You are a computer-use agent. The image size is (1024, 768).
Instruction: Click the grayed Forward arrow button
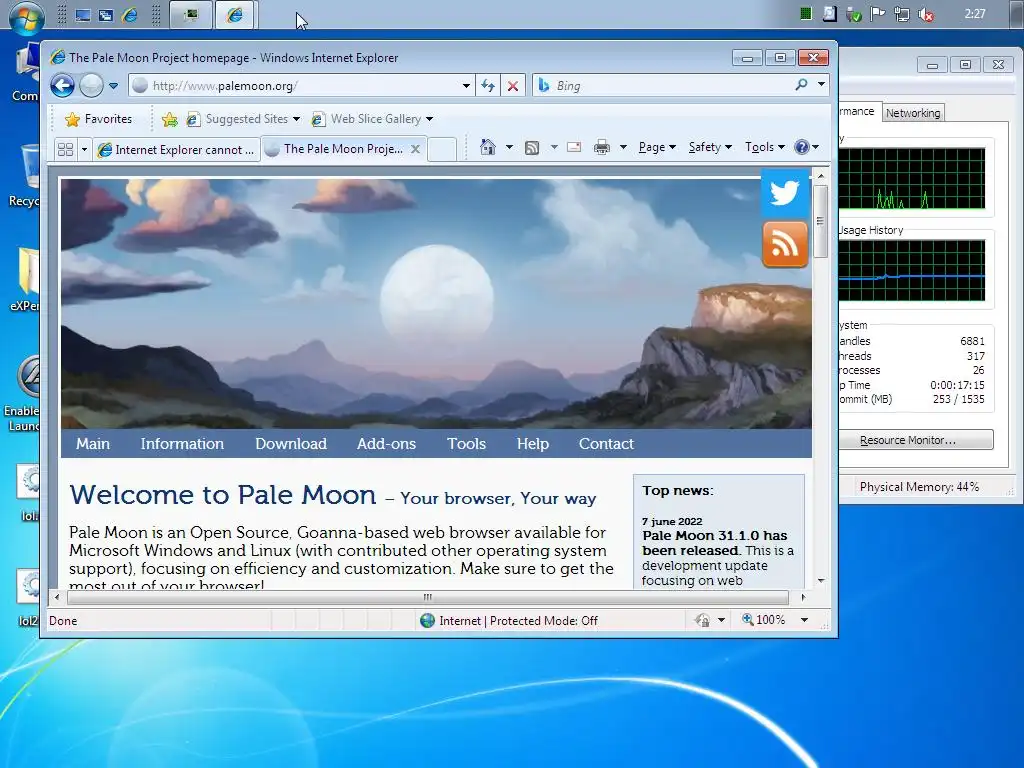pyautogui.click(x=91, y=86)
